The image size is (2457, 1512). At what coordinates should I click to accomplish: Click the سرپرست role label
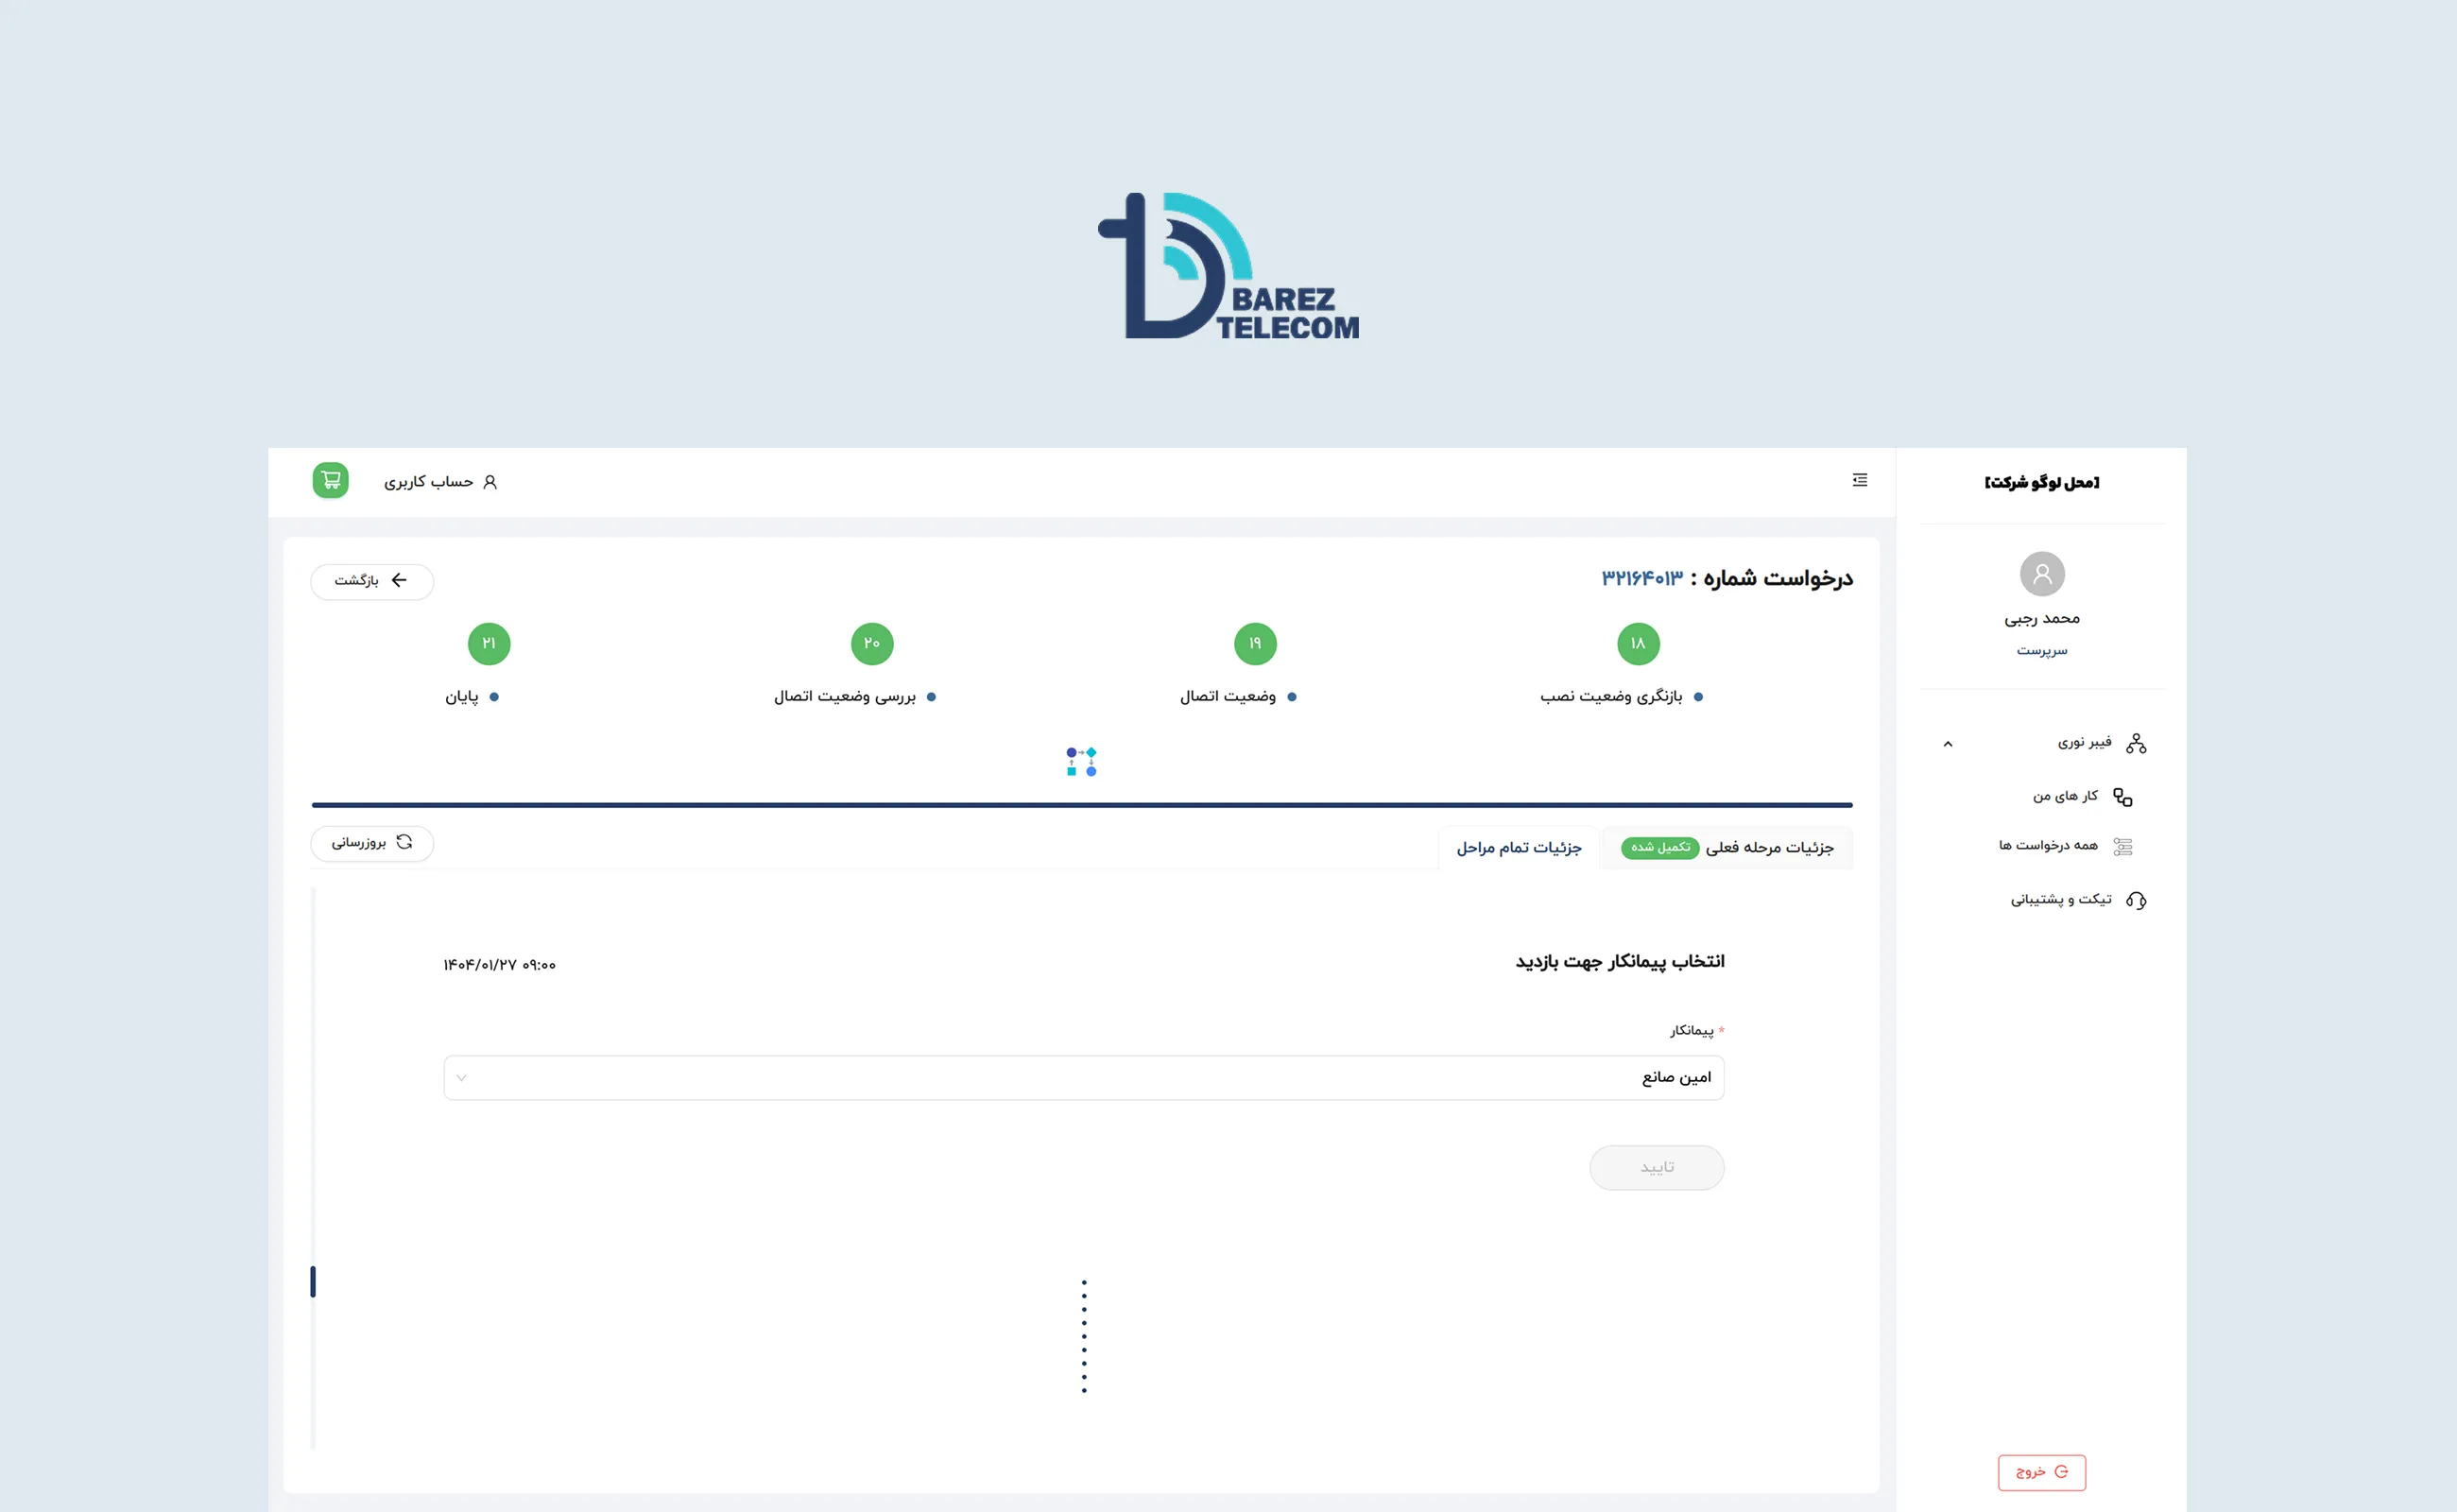(x=2042, y=651)
